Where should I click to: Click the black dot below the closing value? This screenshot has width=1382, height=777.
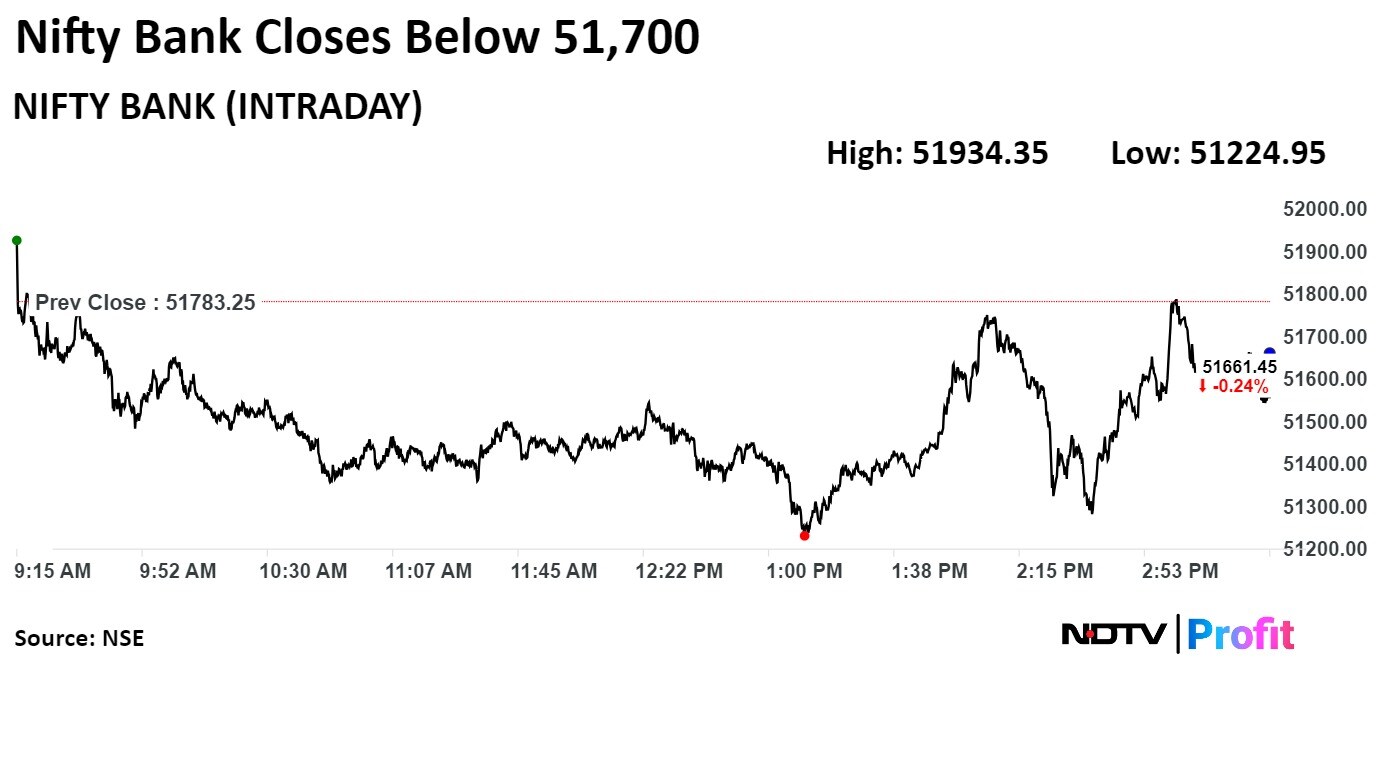(1264, 399)
